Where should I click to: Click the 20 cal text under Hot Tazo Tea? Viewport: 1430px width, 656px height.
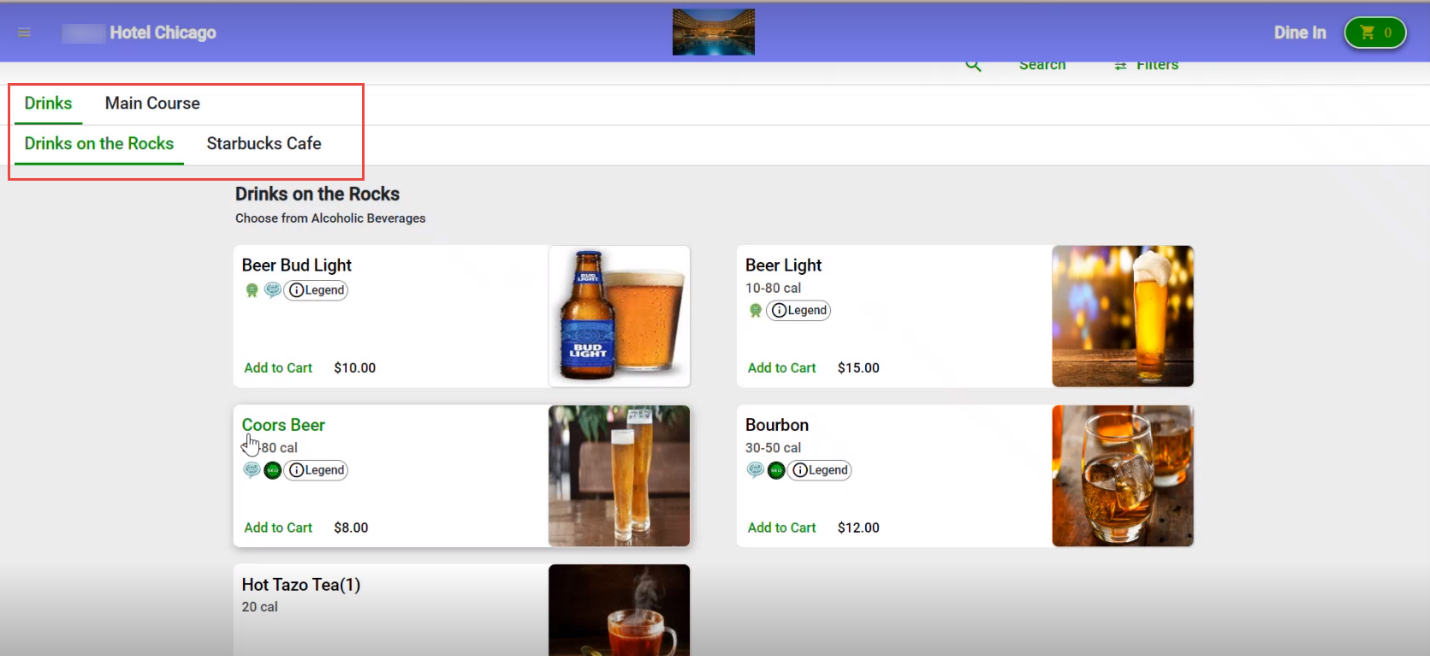click(260, 607)
